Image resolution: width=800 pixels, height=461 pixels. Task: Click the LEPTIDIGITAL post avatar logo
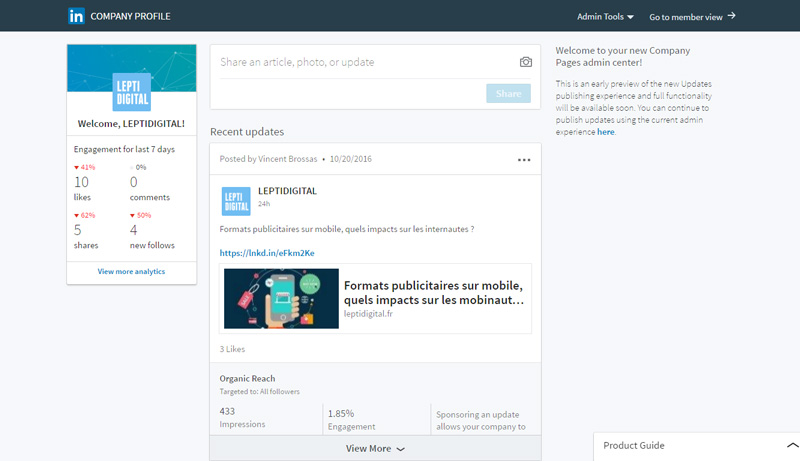tap(236, 201)
